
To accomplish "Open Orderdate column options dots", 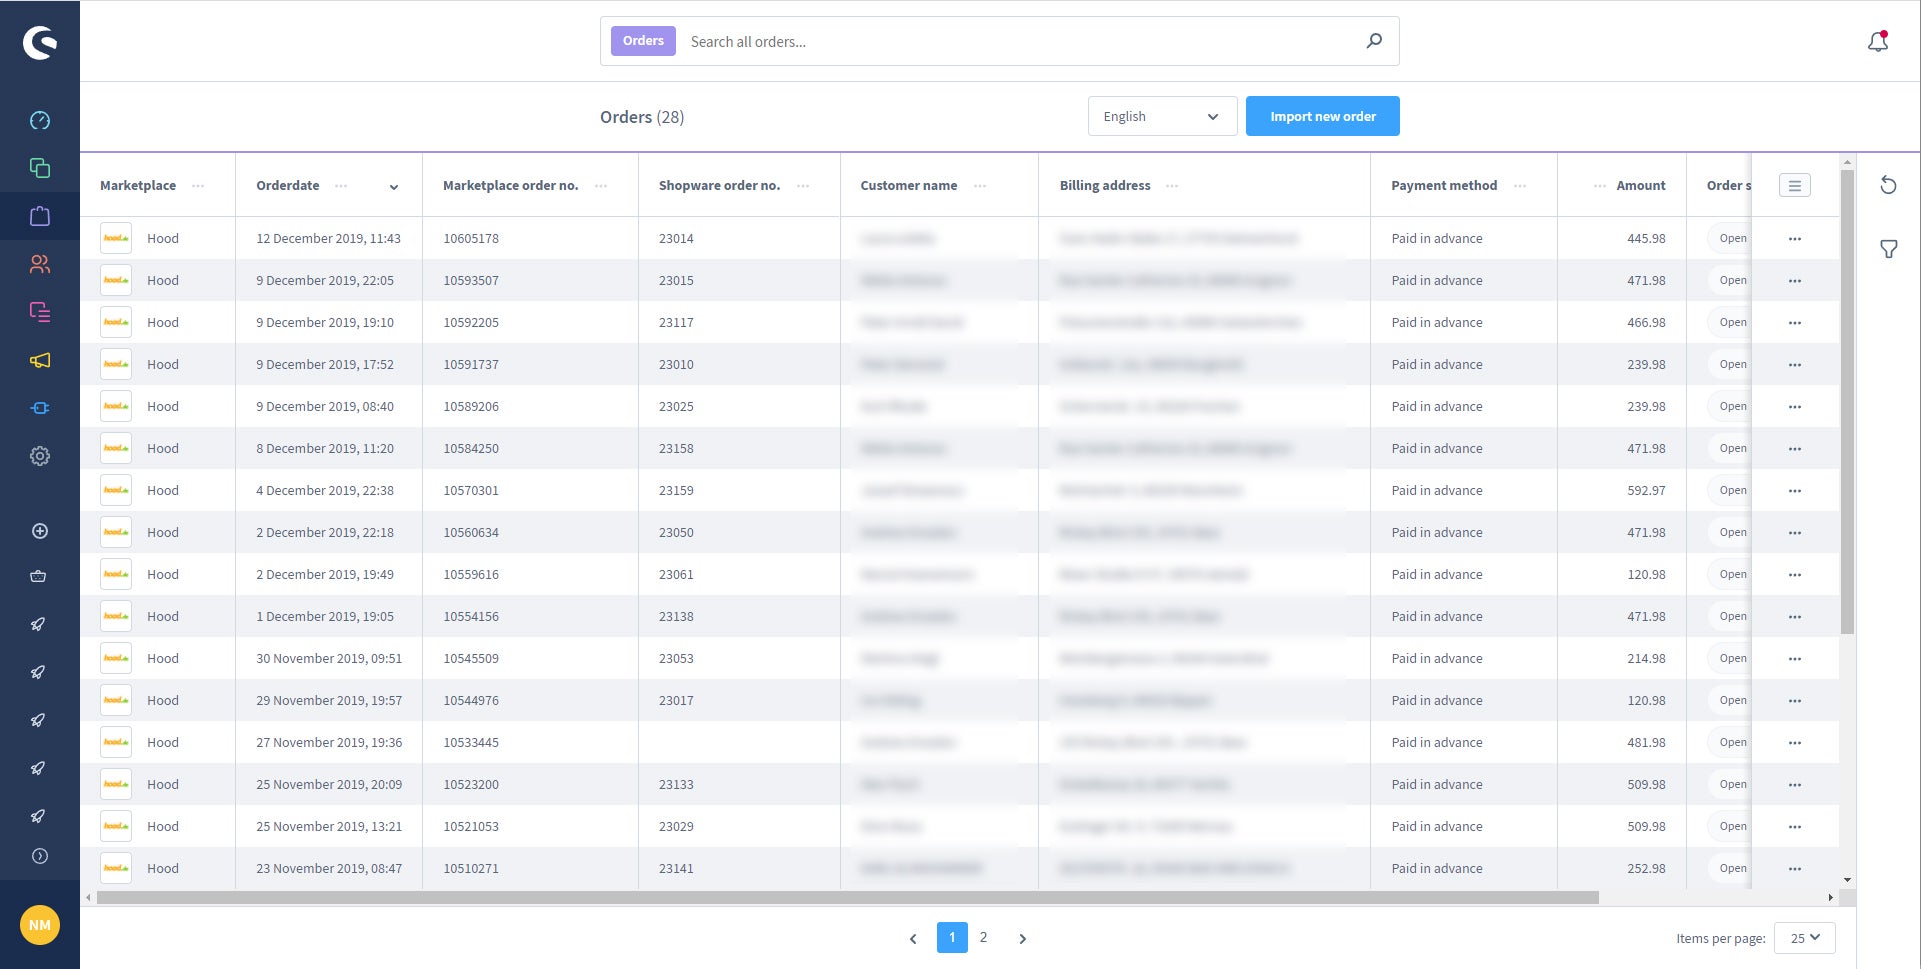I will pyautogui.click(x=341, y=186).
